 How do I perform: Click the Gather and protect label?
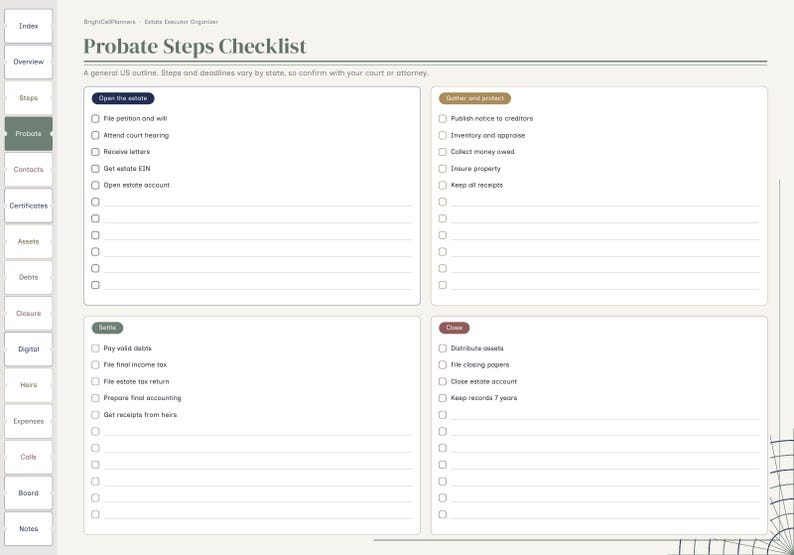(475, 98)
